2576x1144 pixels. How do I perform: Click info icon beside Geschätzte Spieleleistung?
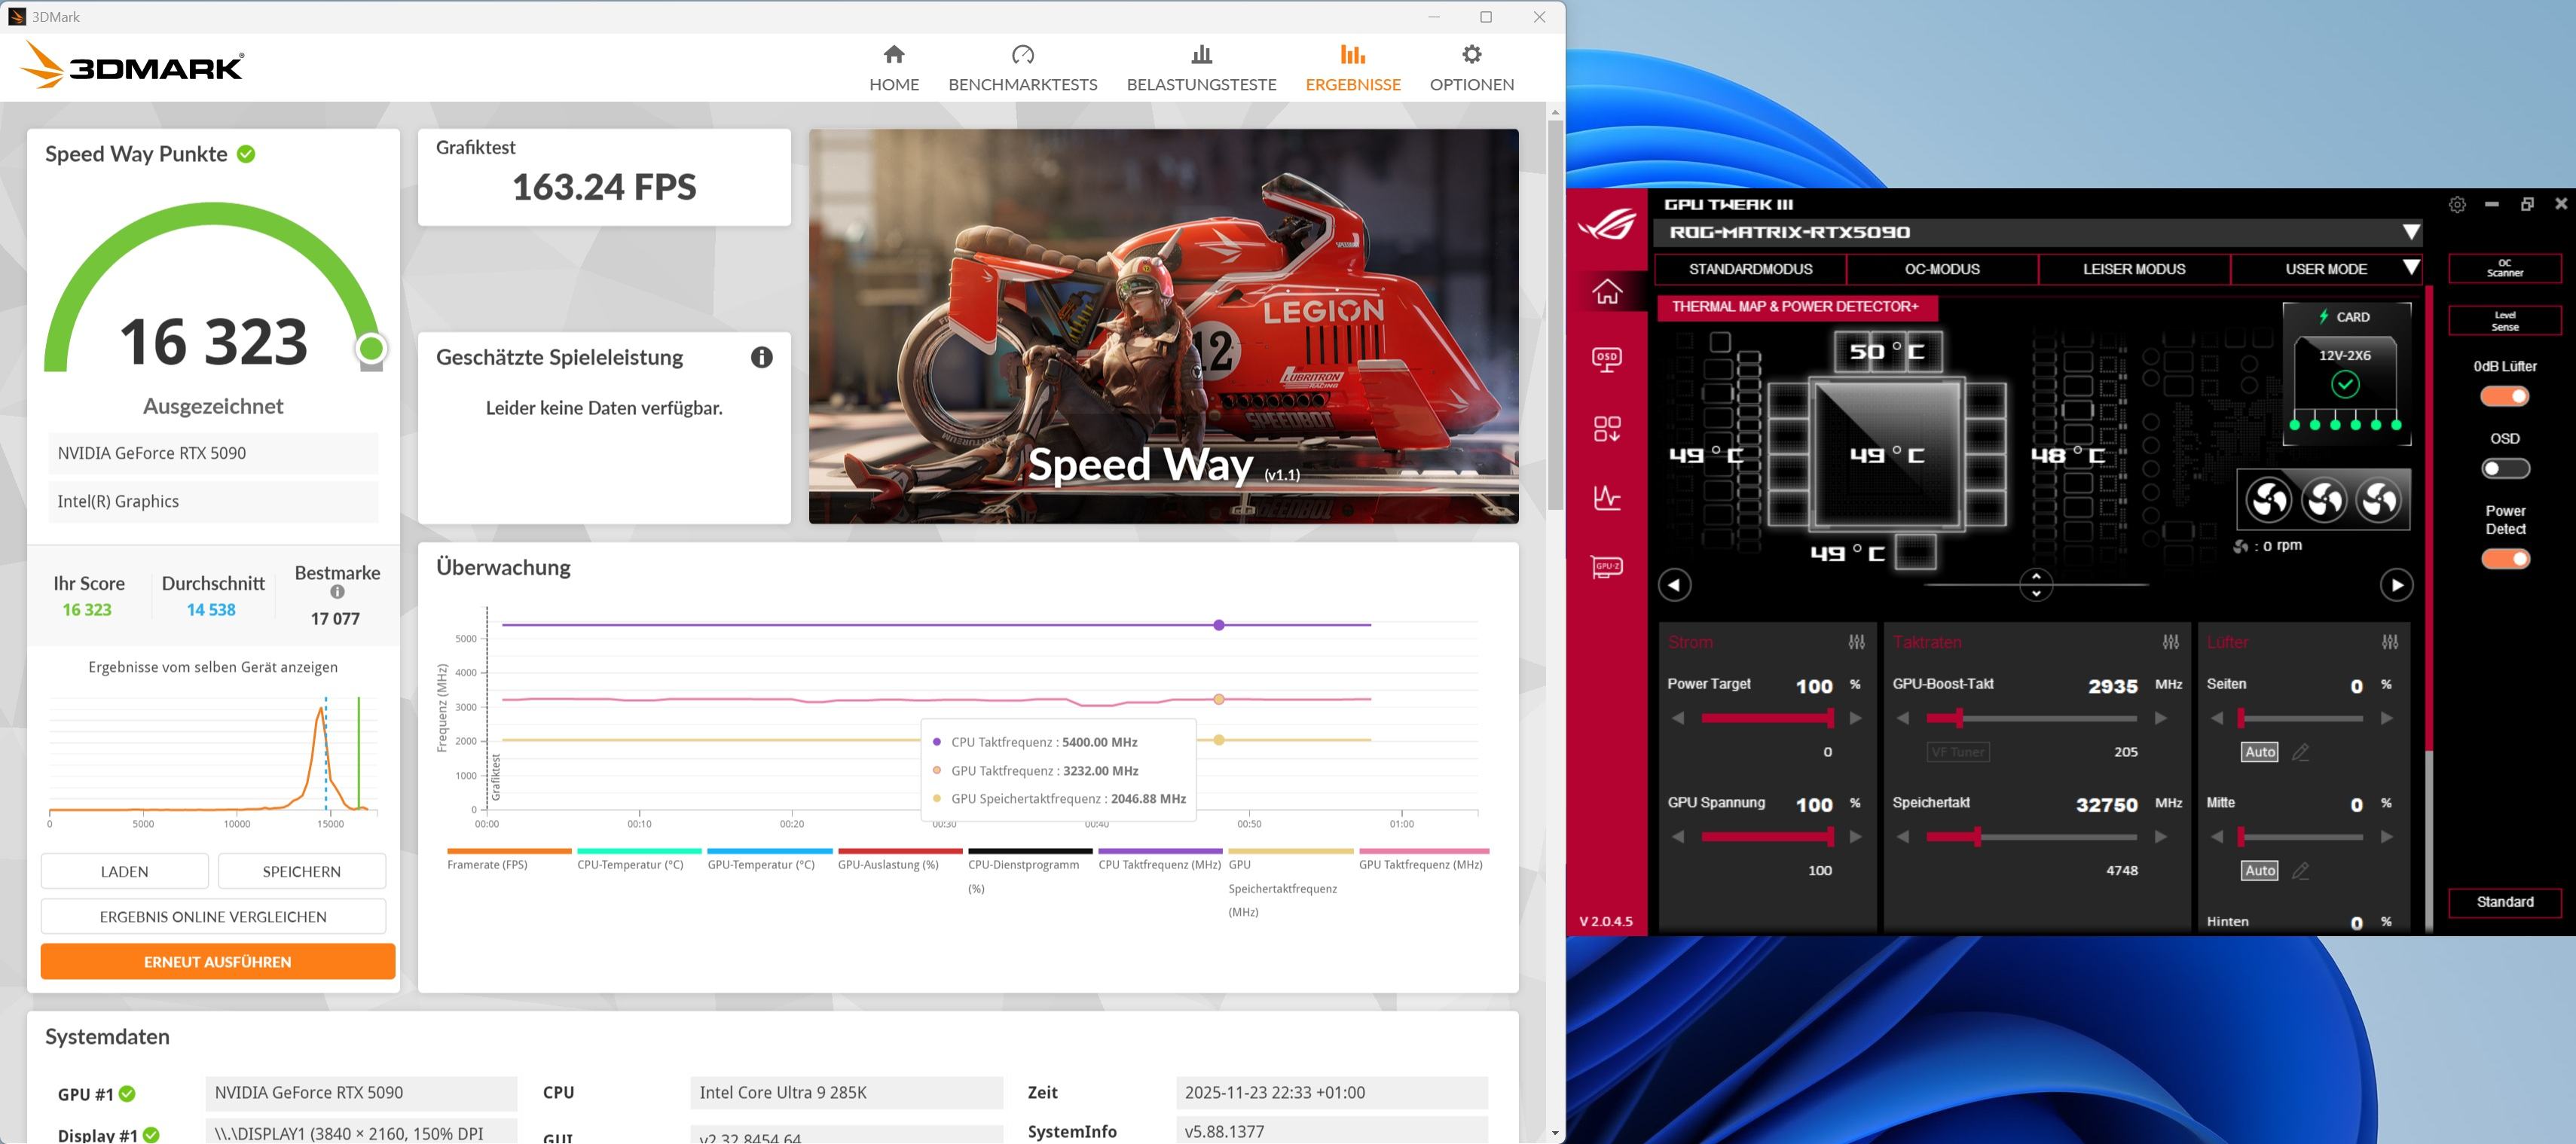(761, 357)
